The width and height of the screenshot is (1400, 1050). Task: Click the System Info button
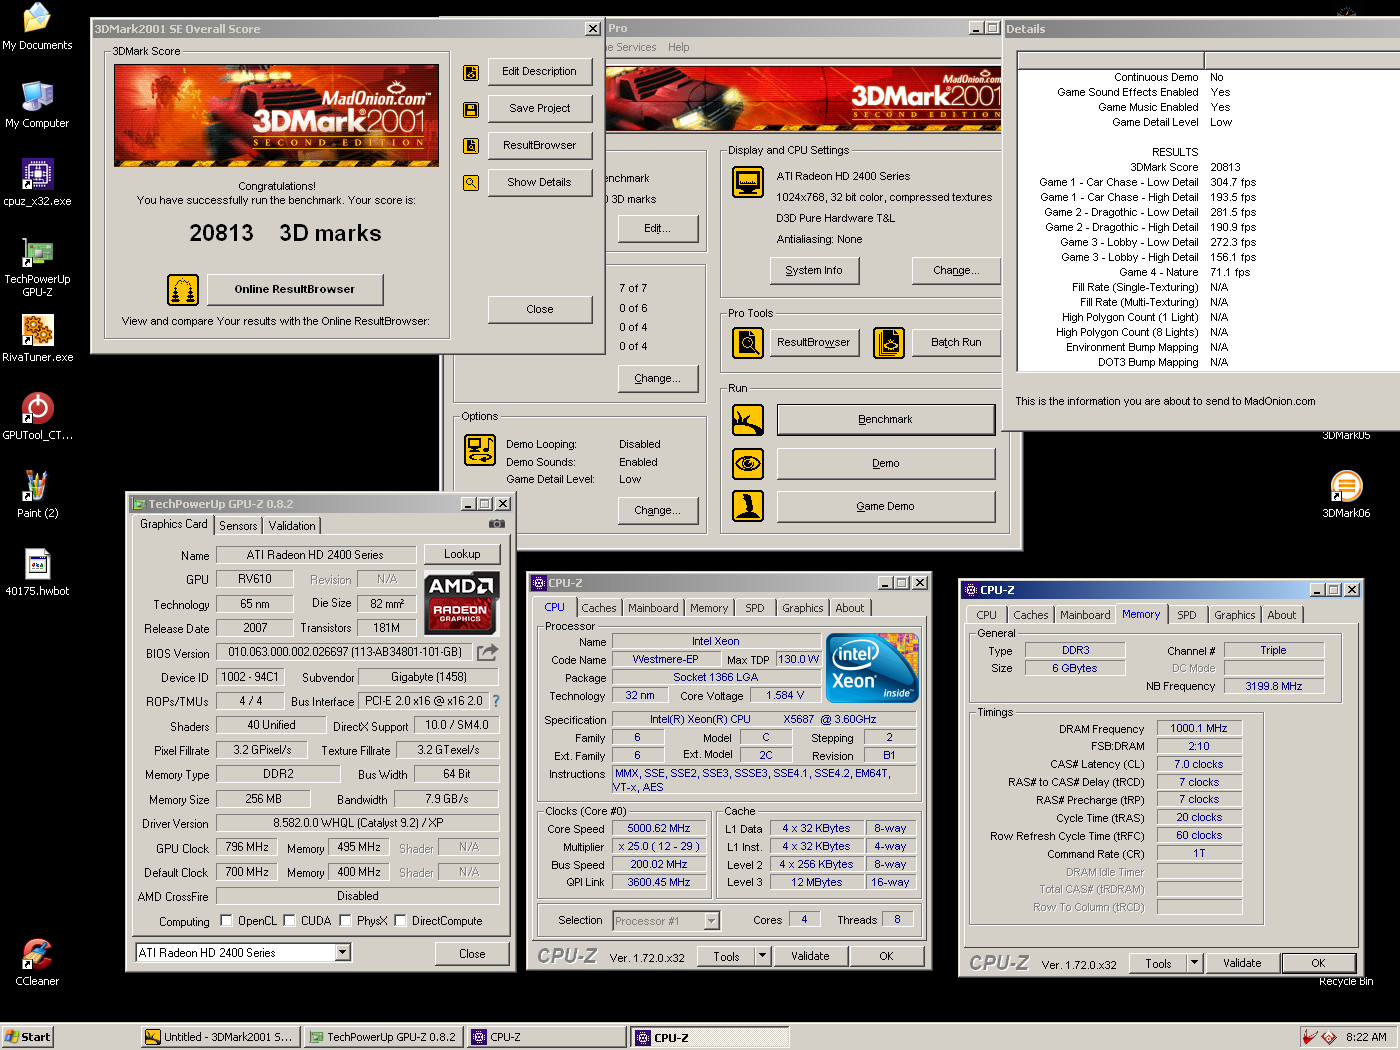[814, 271]
